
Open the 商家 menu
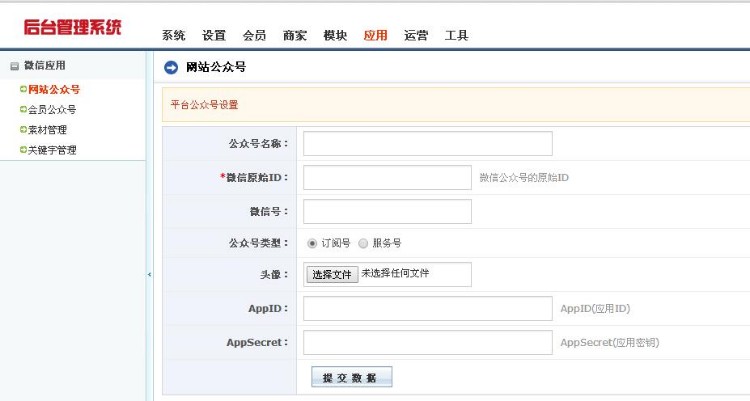(x=295, y=35)
